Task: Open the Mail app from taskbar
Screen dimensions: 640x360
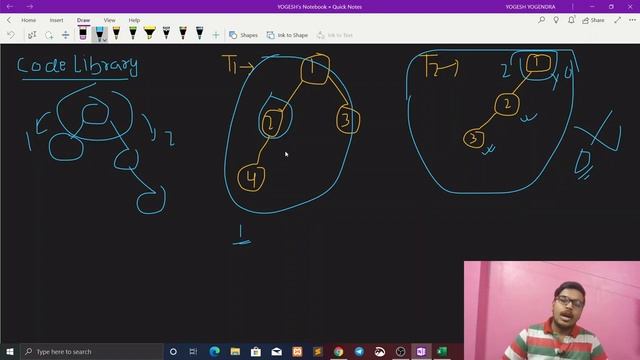Action: pos(277,351)
